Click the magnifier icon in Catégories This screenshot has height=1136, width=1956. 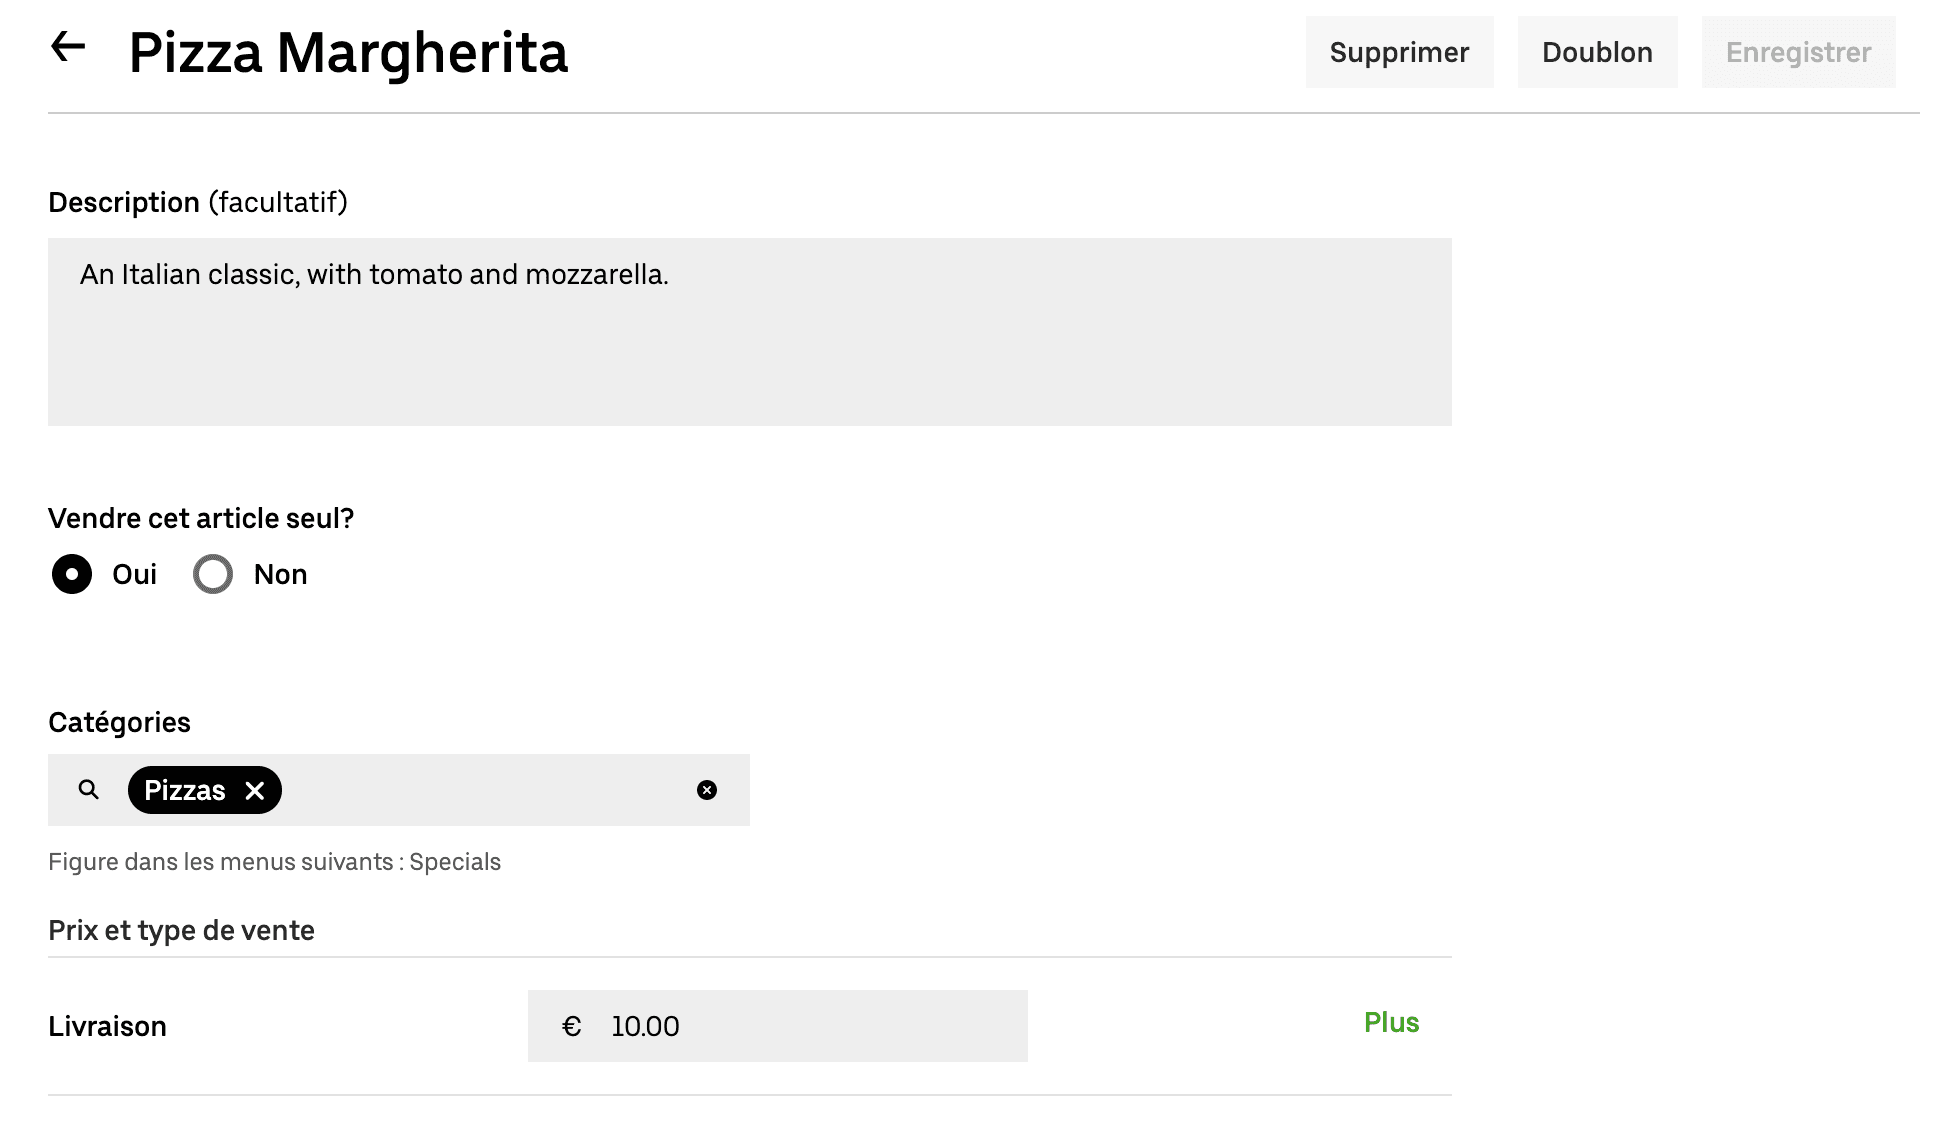point(89,790)
